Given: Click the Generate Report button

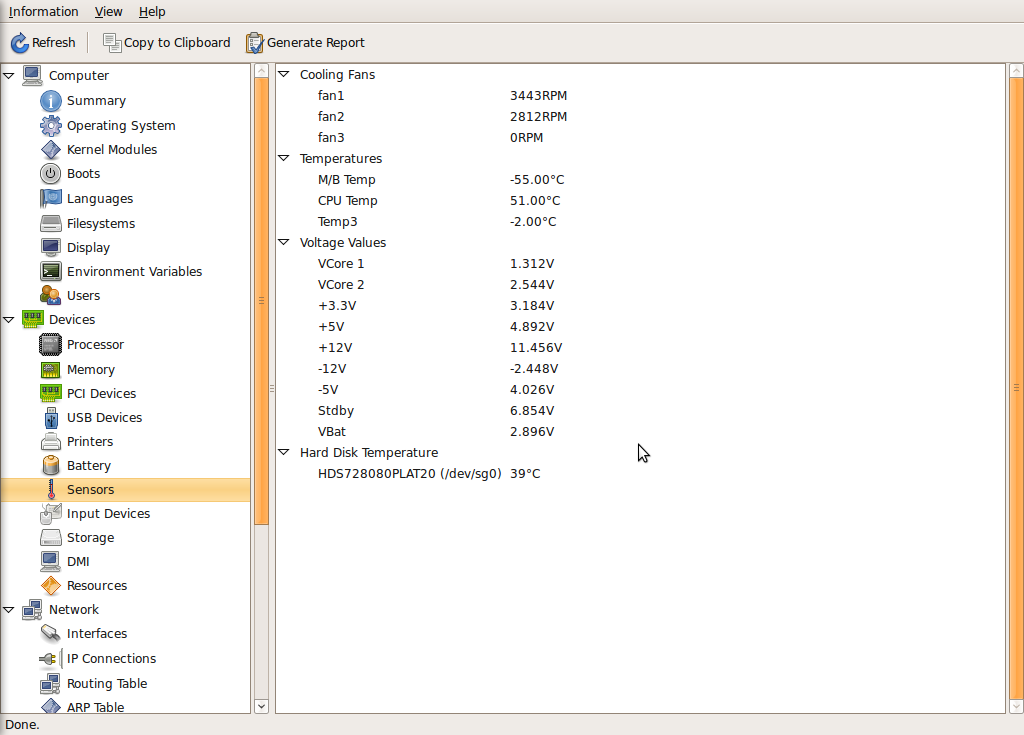Looking at the screenshot, I should pyautogui.click(x=305, y=43).
